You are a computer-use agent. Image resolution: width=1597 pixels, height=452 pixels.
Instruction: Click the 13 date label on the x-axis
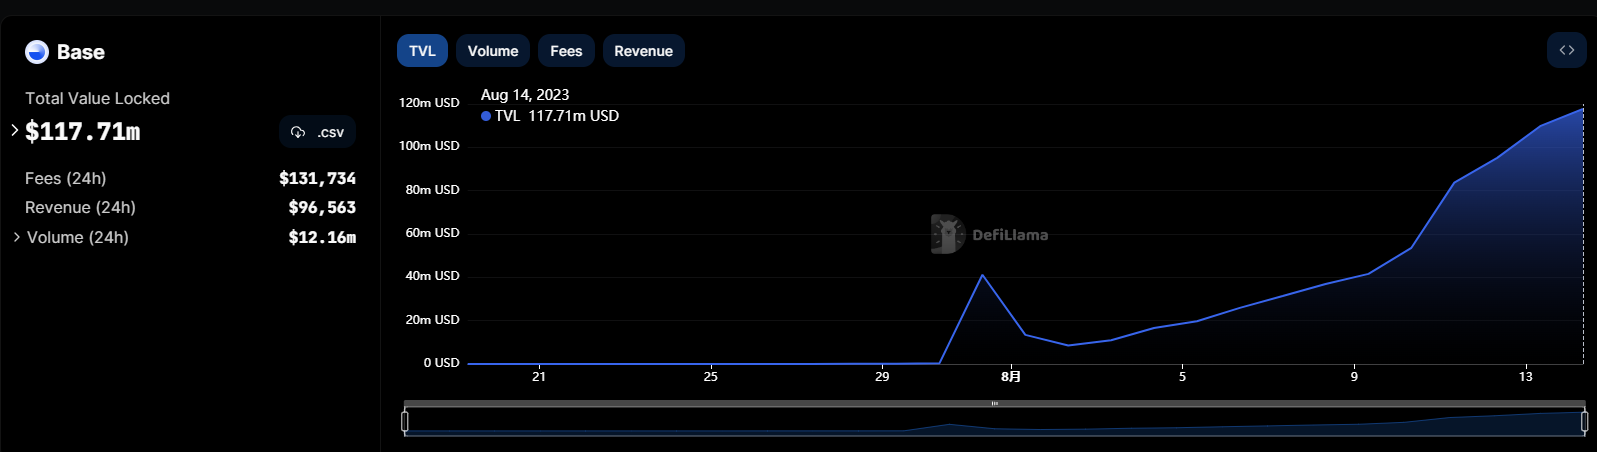1525,376
